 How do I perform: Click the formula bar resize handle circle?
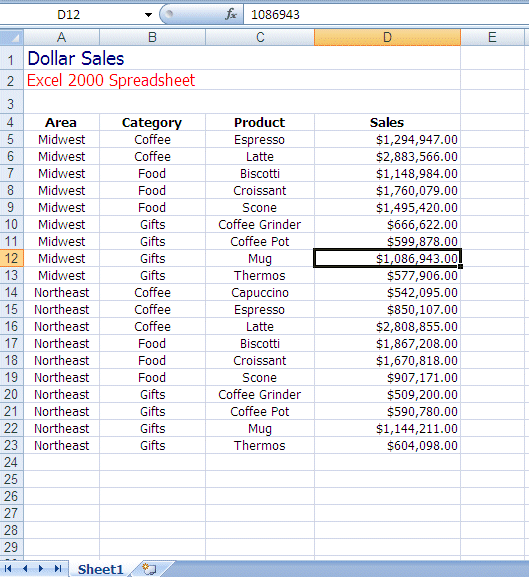169,14
